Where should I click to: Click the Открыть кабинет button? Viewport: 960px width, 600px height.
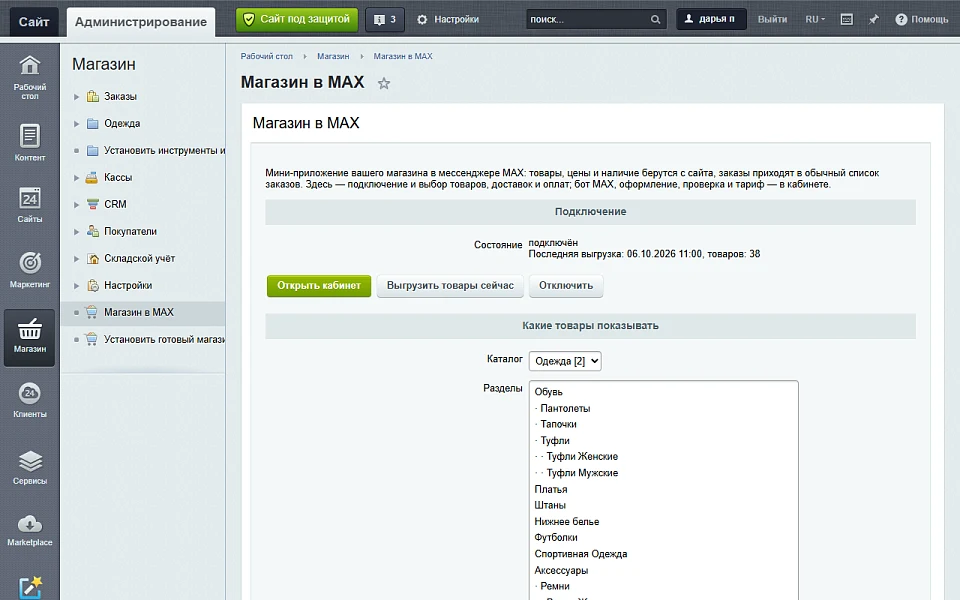click(319, 286)
